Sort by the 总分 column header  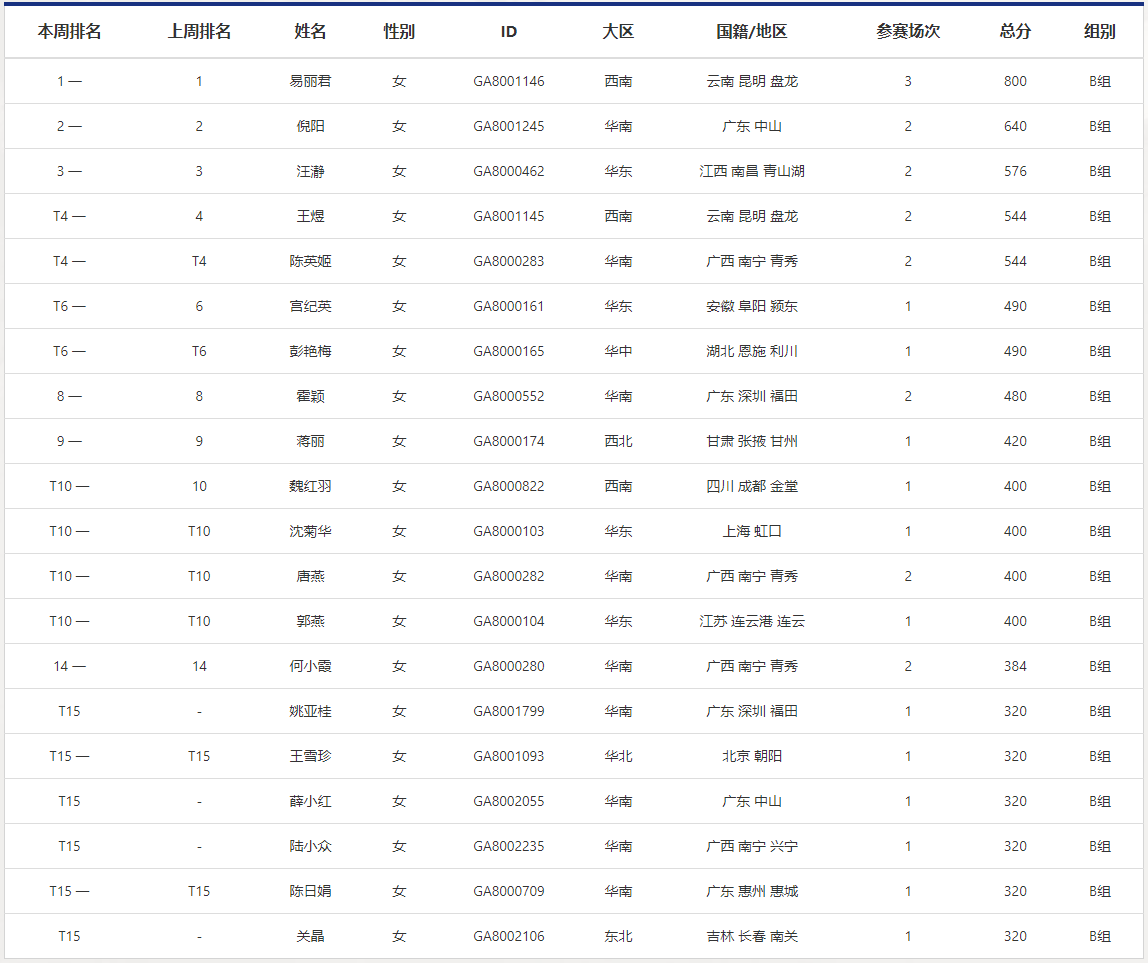click(1015, 31)
